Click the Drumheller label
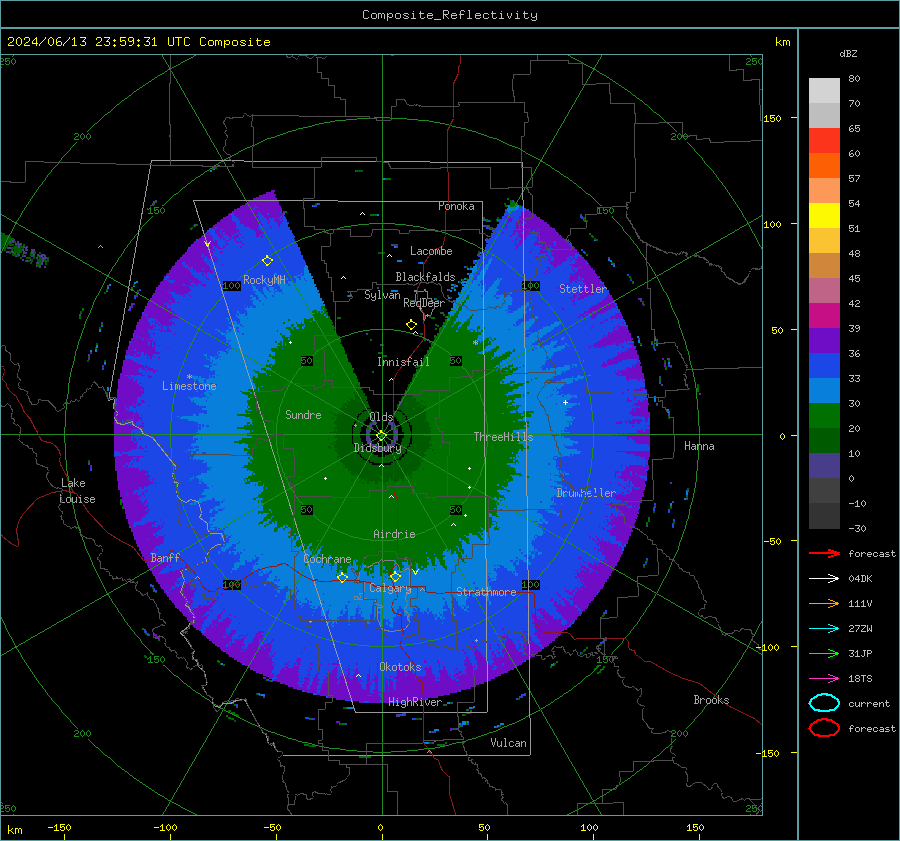Image resolution: width=900 pixels, height=841 pixels. click(586, 493)
